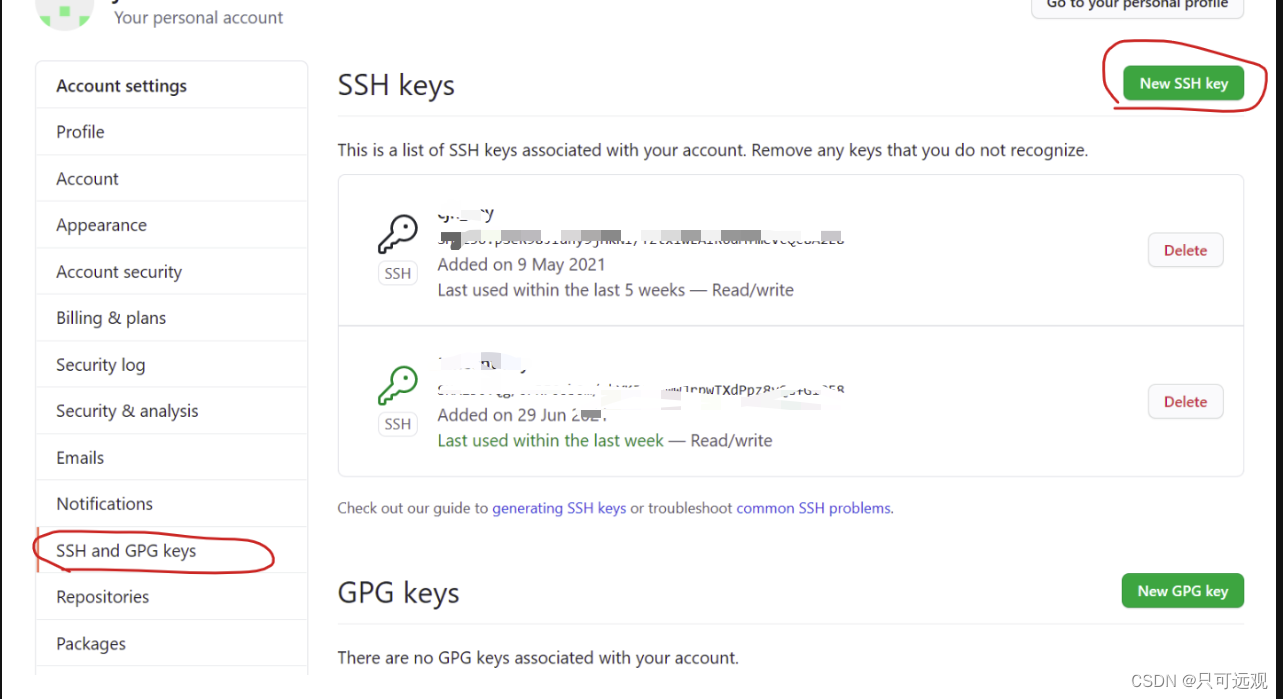Click the SSH badge under first key icon
This screenshot has width=1283, height=699.
tap(397, 272)
